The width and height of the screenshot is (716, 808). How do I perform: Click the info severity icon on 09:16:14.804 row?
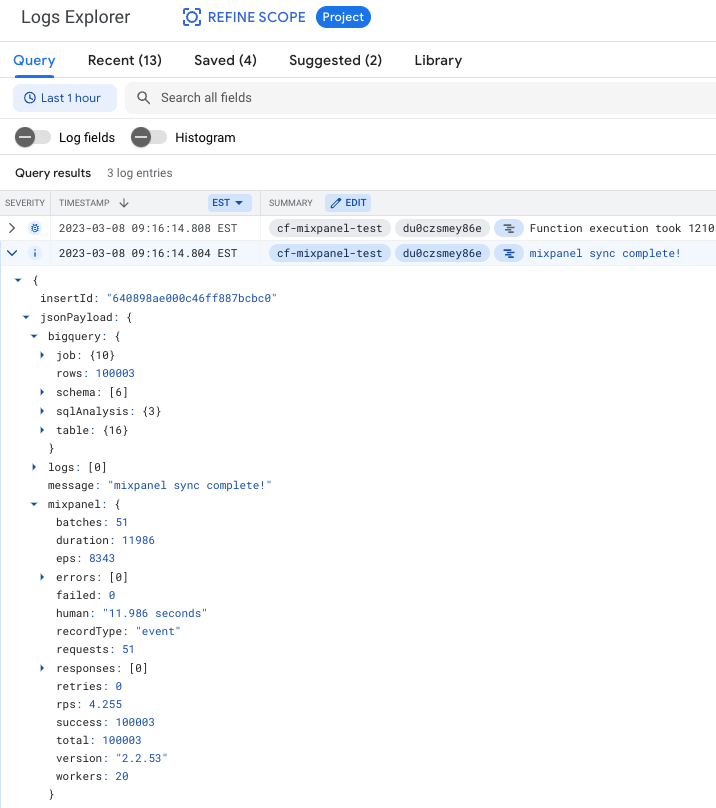[x=35, y=253]
